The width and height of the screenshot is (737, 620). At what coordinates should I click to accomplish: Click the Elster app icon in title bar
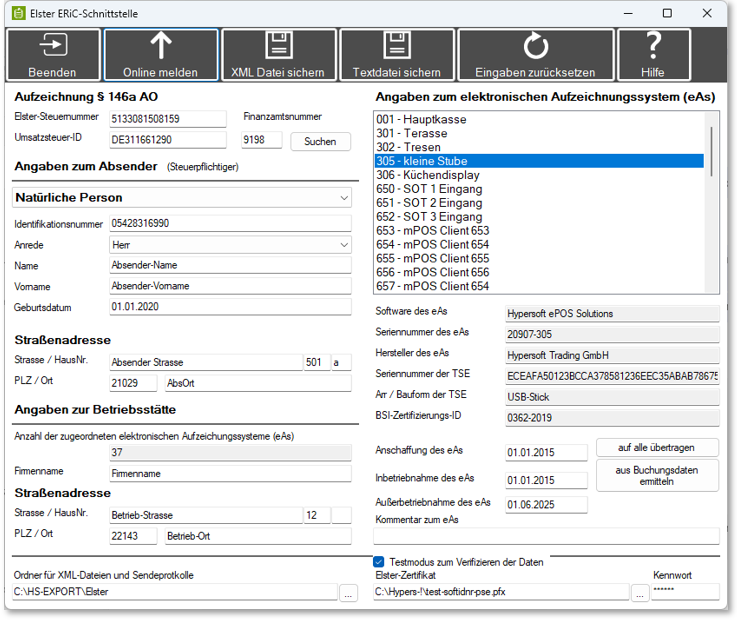tap(16, 13)
